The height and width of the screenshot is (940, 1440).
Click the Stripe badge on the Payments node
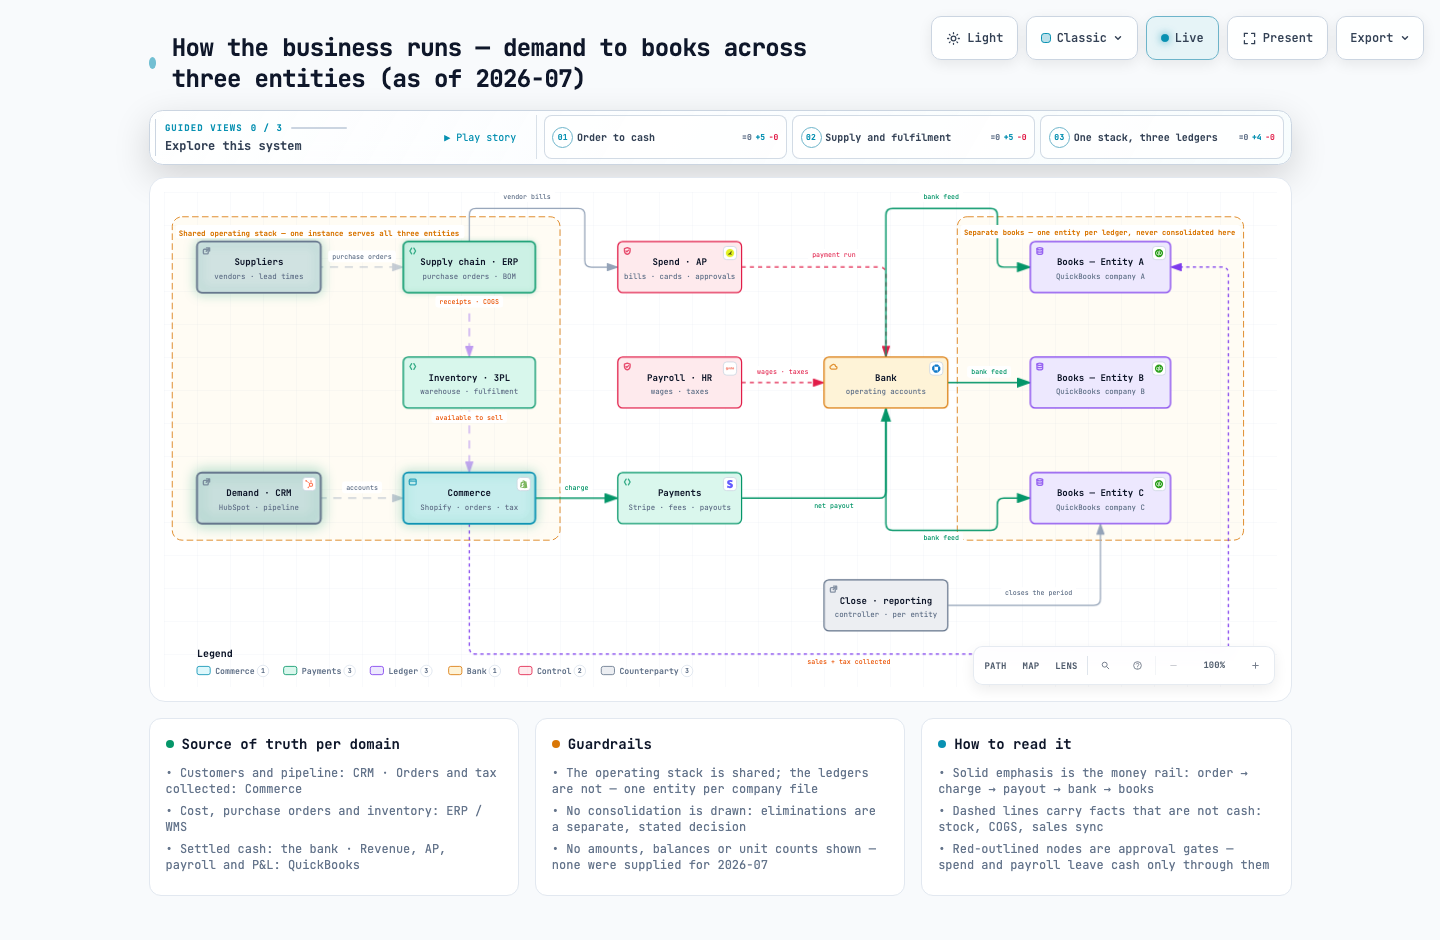(x=730, y=484)
